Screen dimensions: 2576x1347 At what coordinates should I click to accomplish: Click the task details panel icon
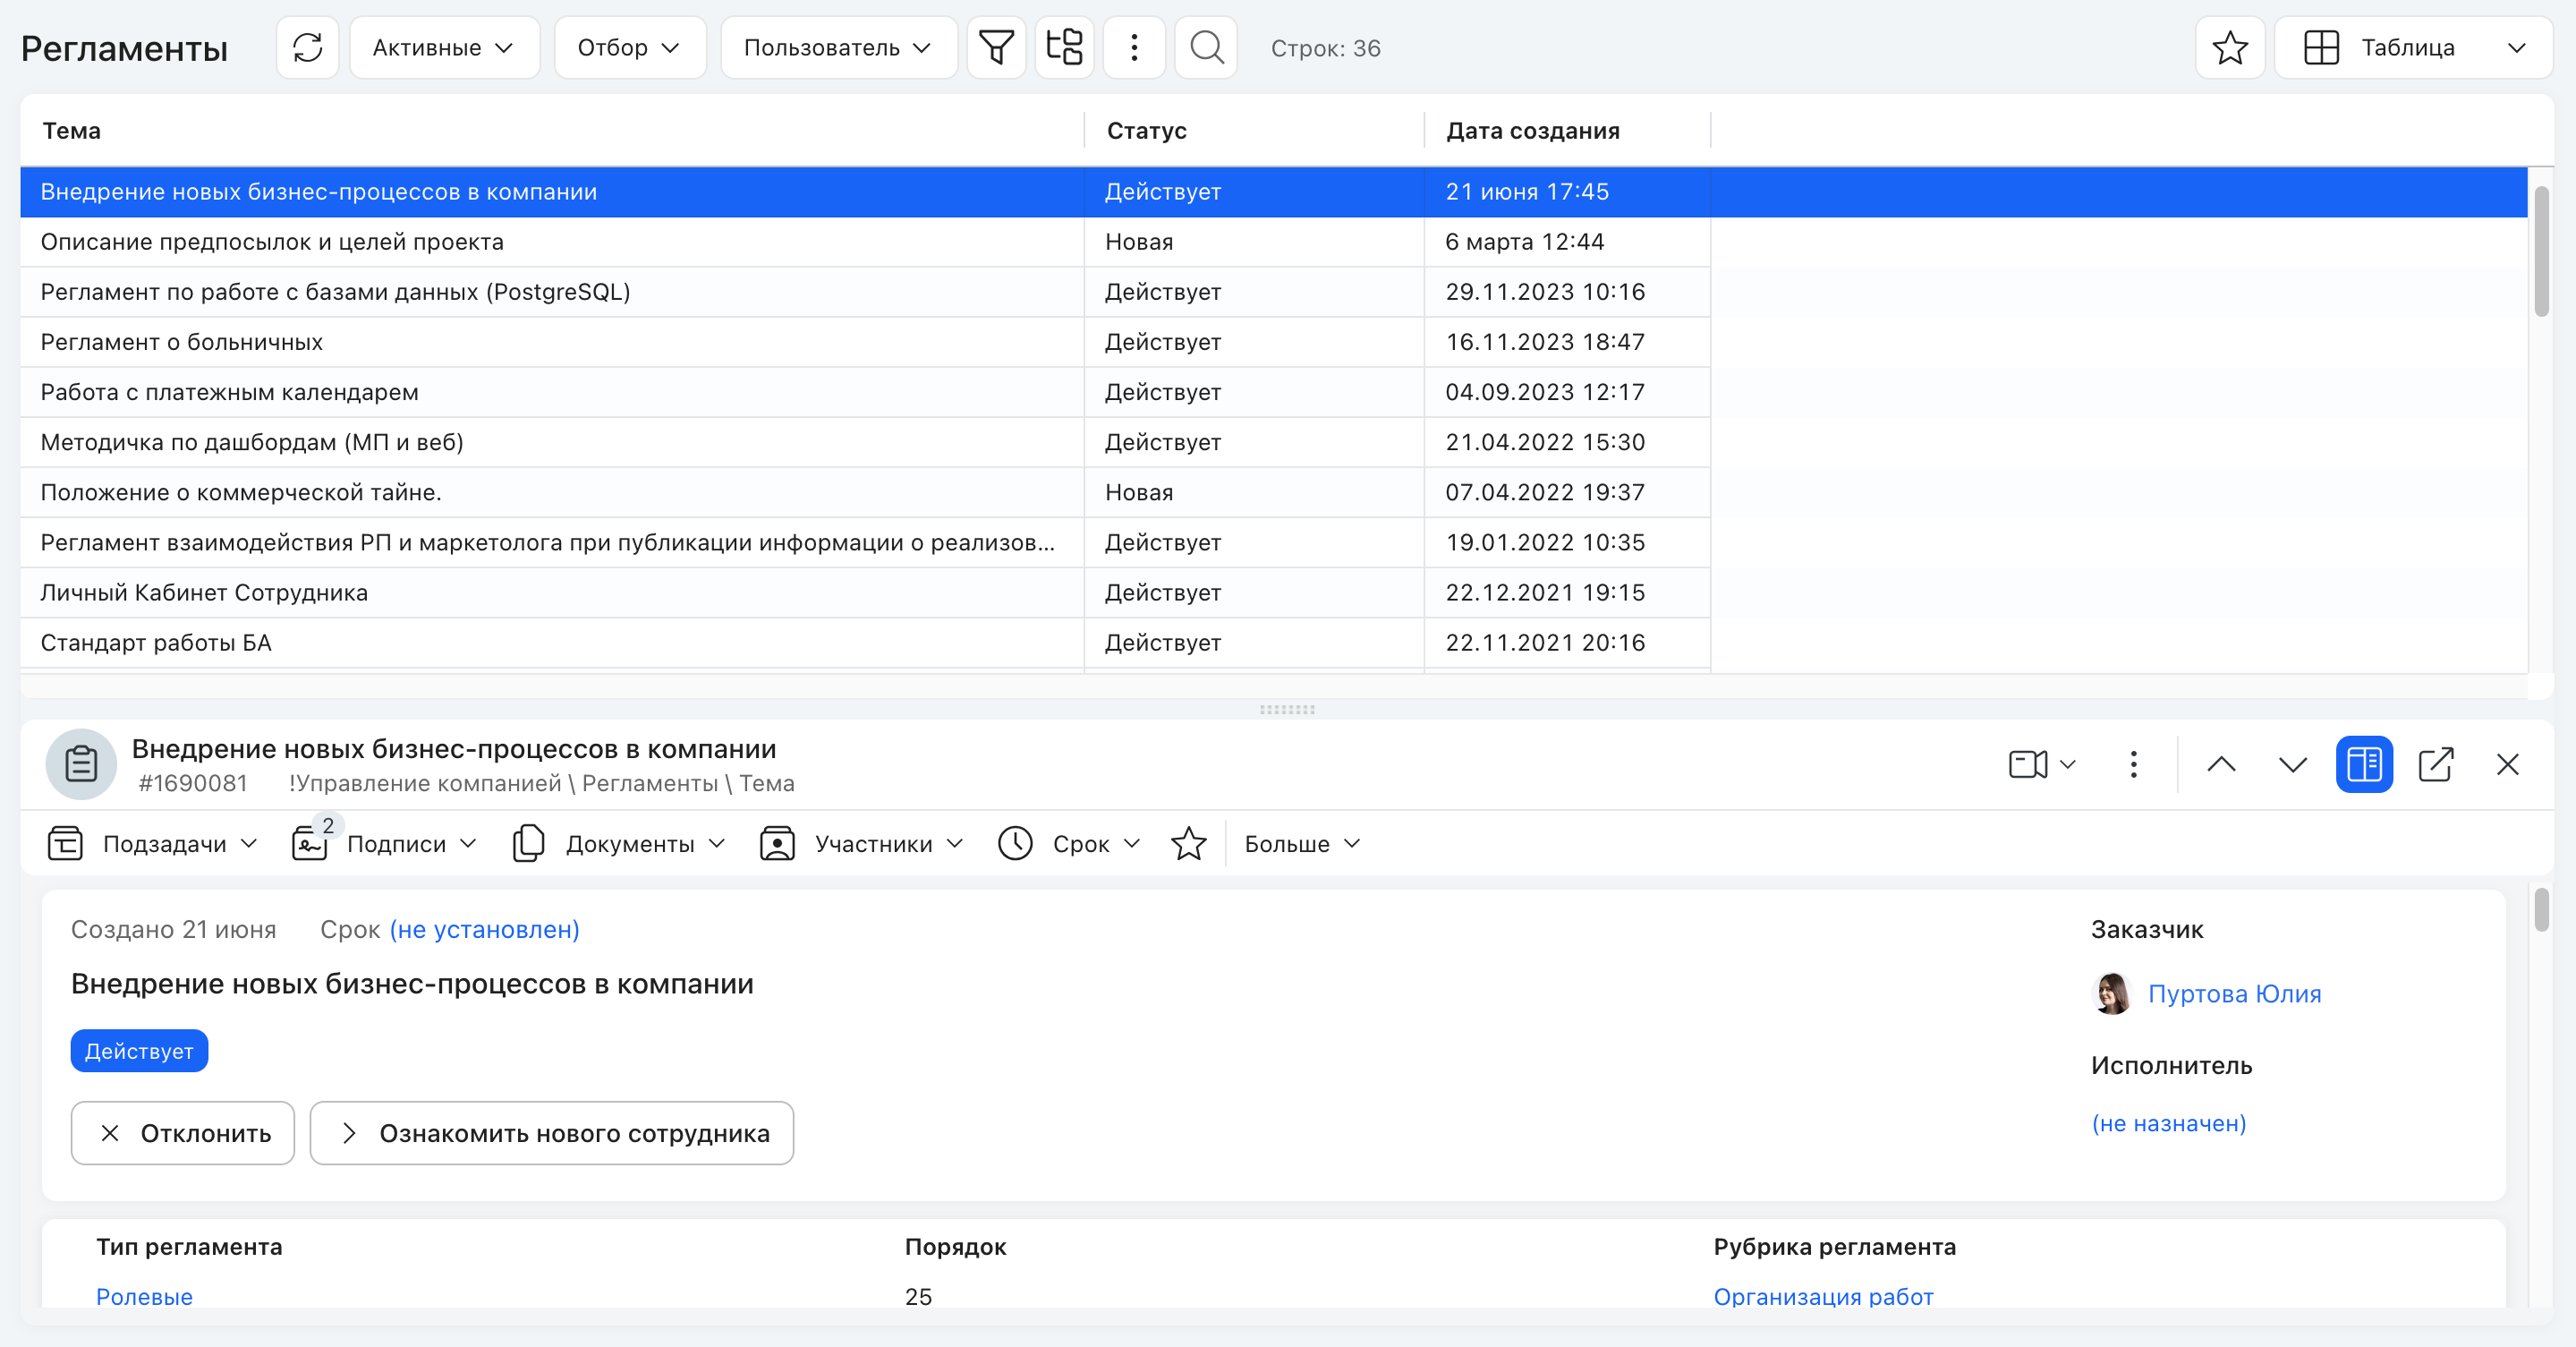(x=2365, y=763)
